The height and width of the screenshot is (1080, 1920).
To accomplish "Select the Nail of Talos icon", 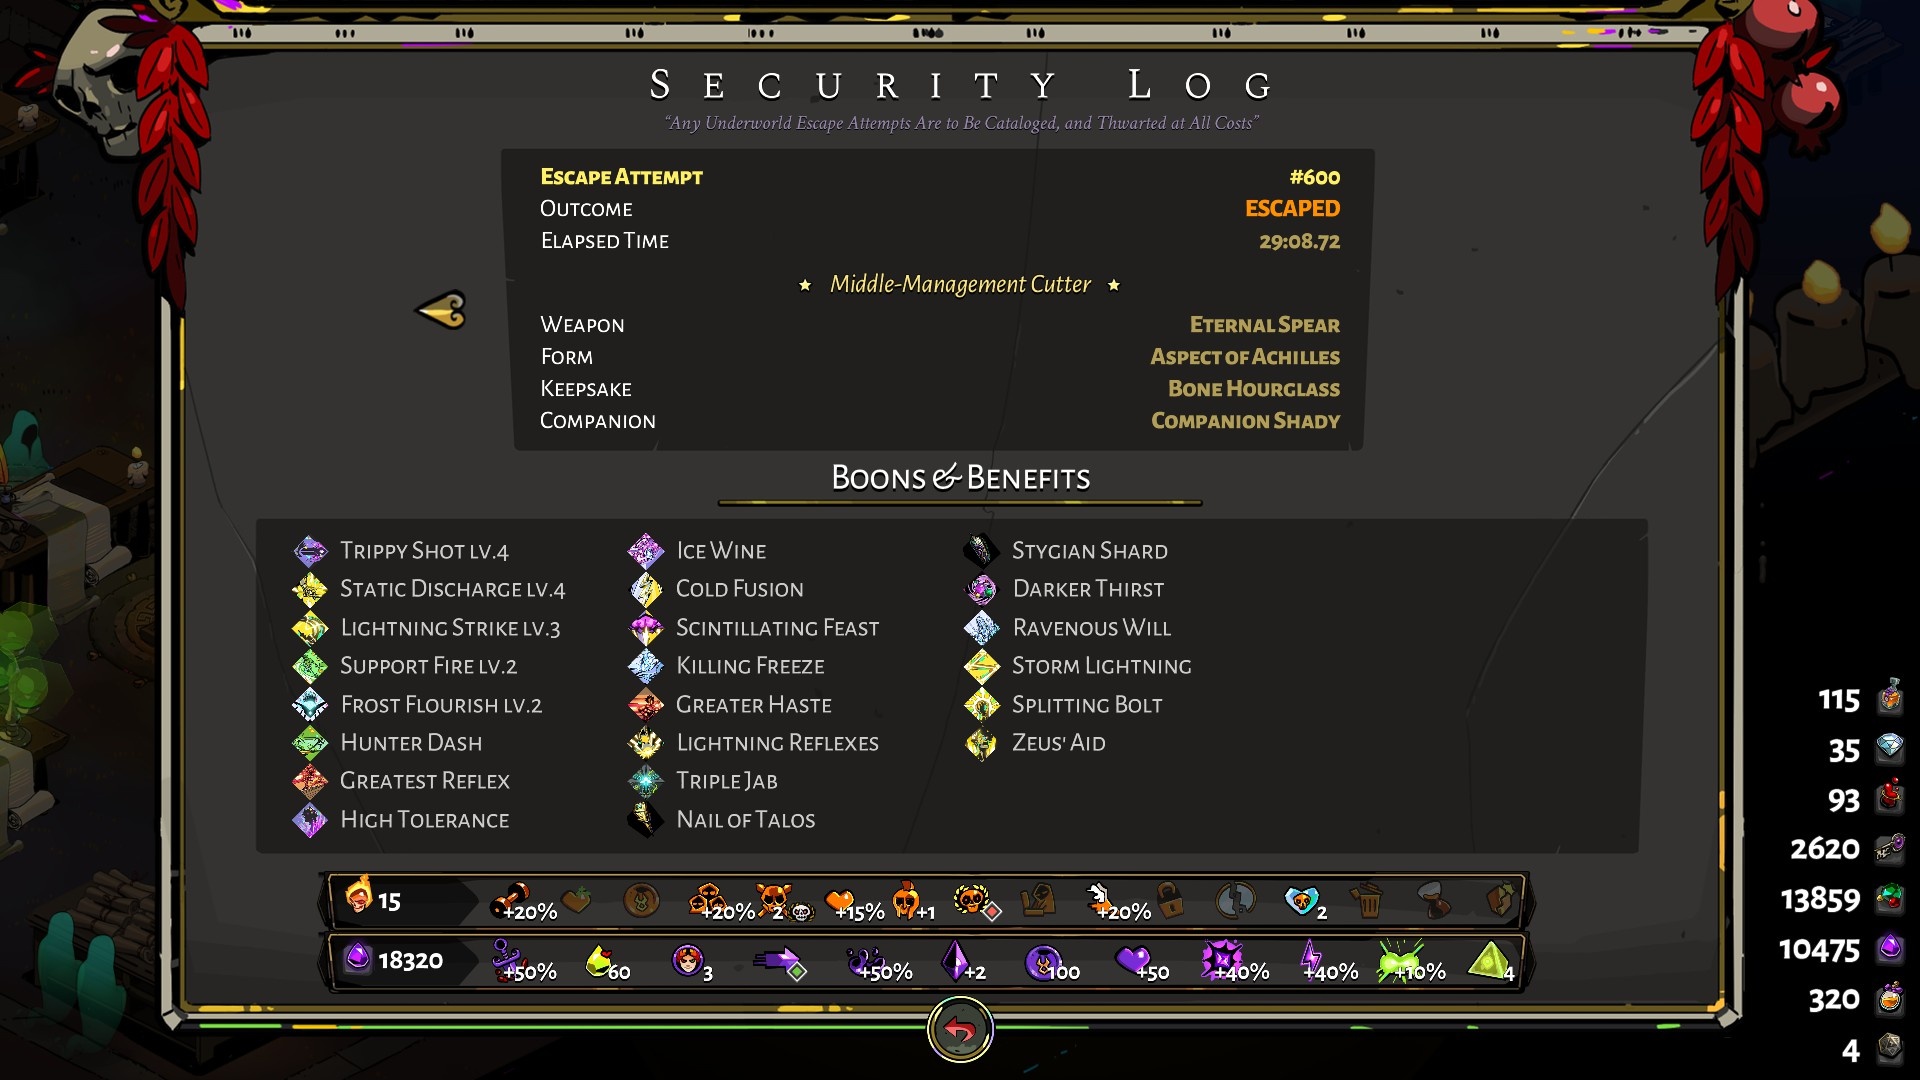I will [x=646, y=819].
